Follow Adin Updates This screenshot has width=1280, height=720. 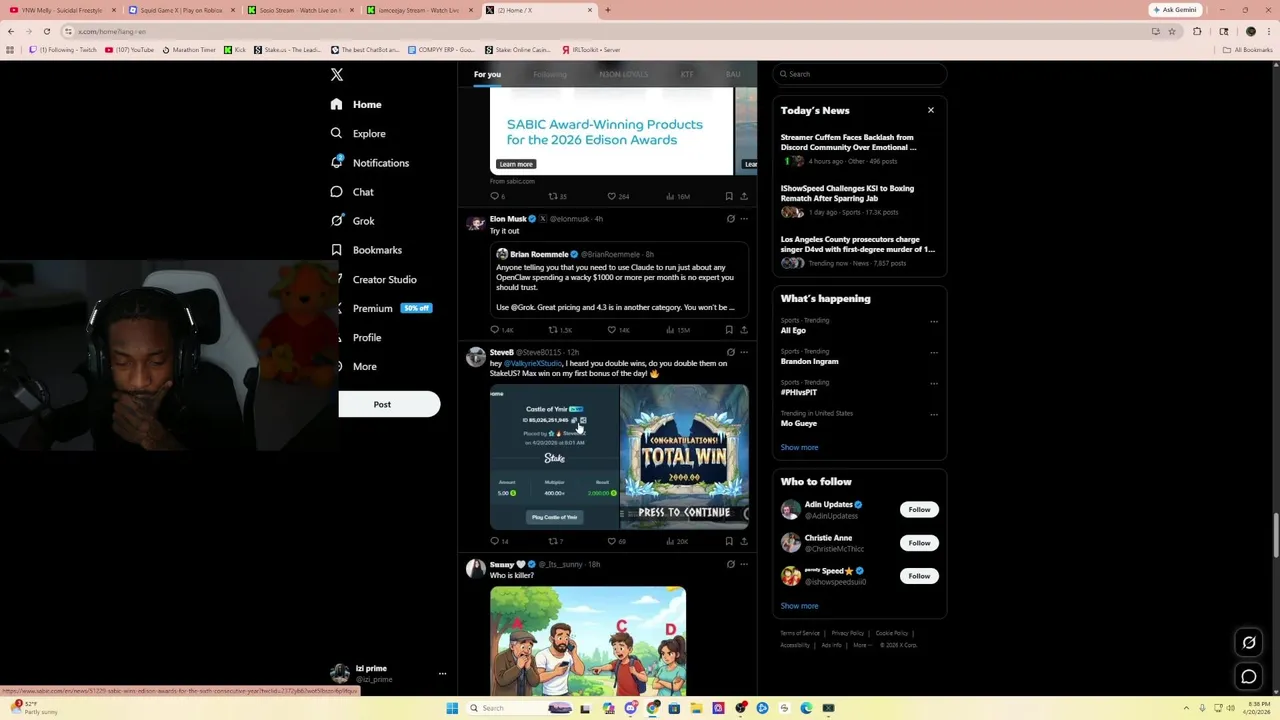point(919,510)
